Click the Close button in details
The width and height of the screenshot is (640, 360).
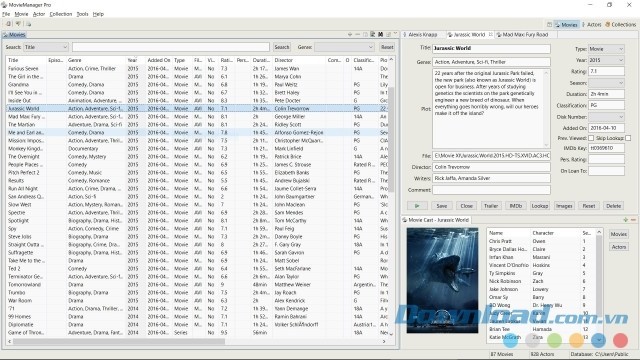pos(467,206)
